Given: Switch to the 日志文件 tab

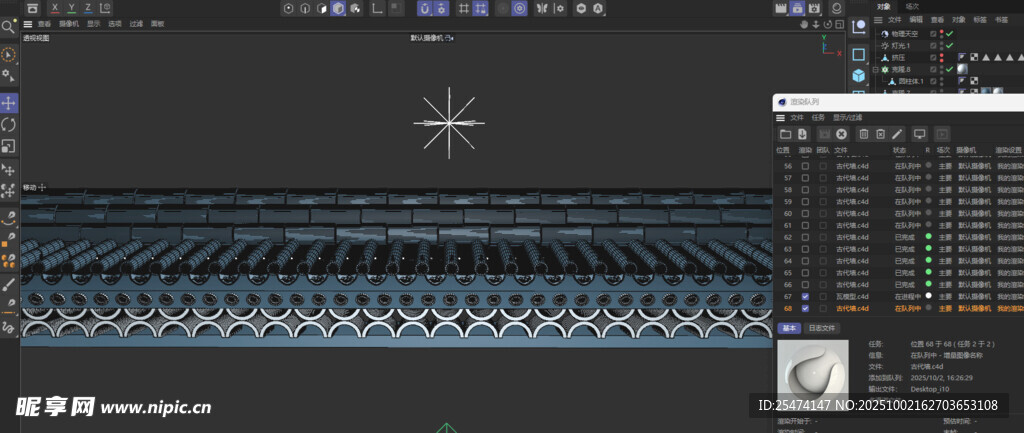Looking at the screenshot, I should pyautogui.click(x=823, y=328).
